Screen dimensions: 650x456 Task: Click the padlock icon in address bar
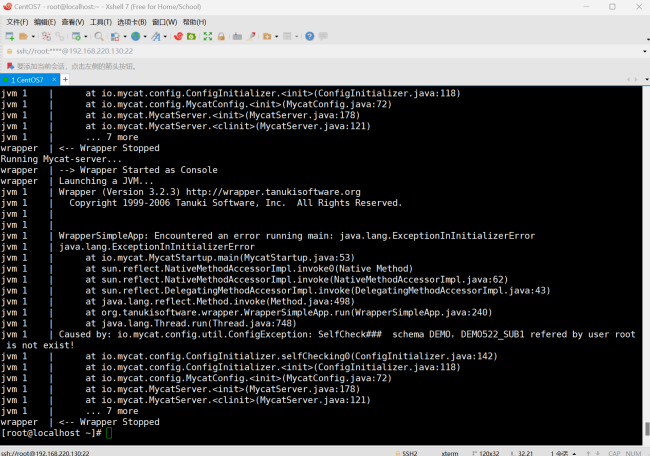tap(10, 51)
